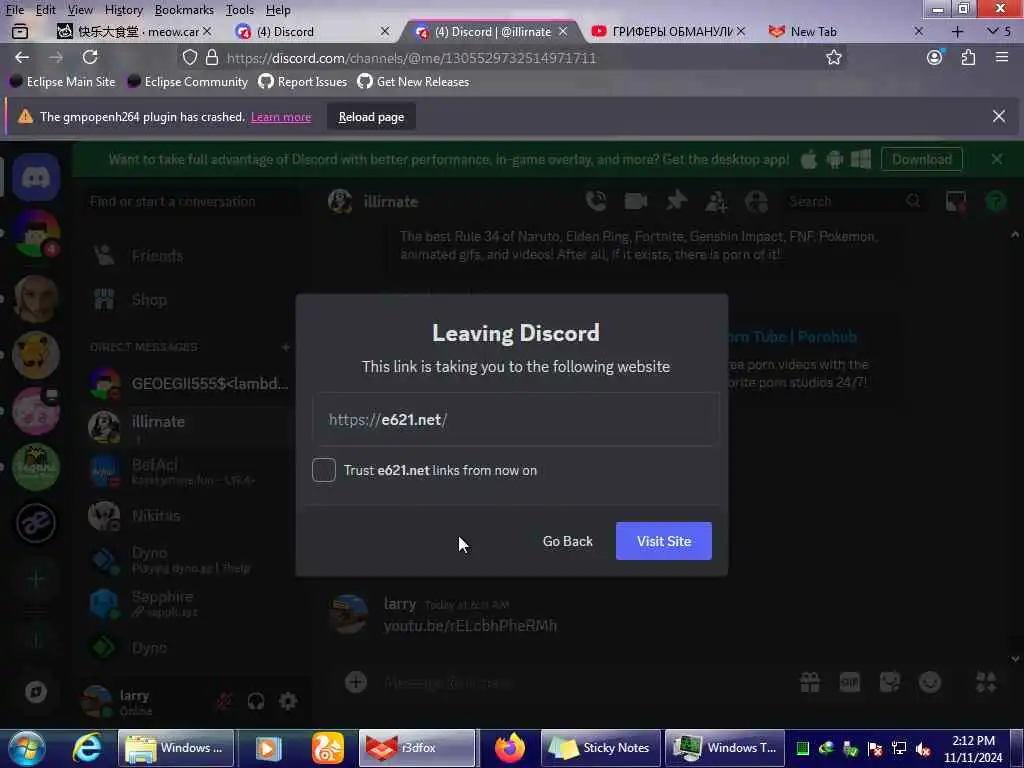Open the browser hamburger menu
The height and width of the screenshot is (768, 1024).
[x=1002, y=57]
